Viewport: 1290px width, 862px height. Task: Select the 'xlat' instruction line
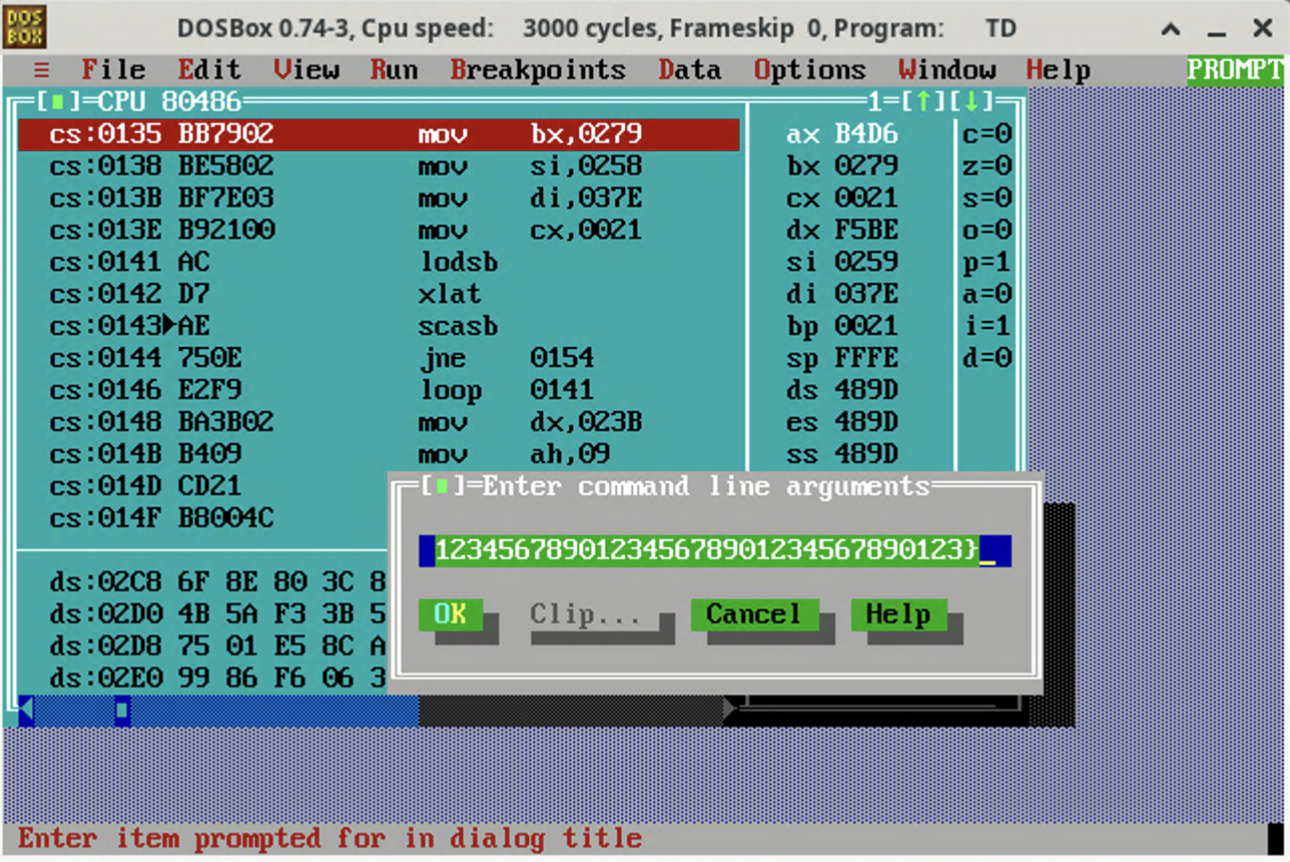[379, 294]
